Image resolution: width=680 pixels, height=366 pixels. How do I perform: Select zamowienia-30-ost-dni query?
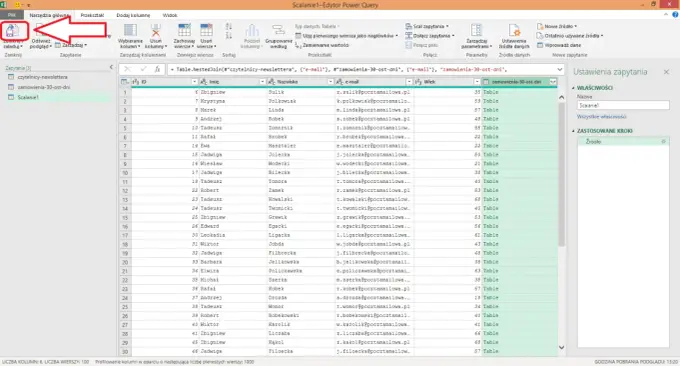click(x=43, y=87)
